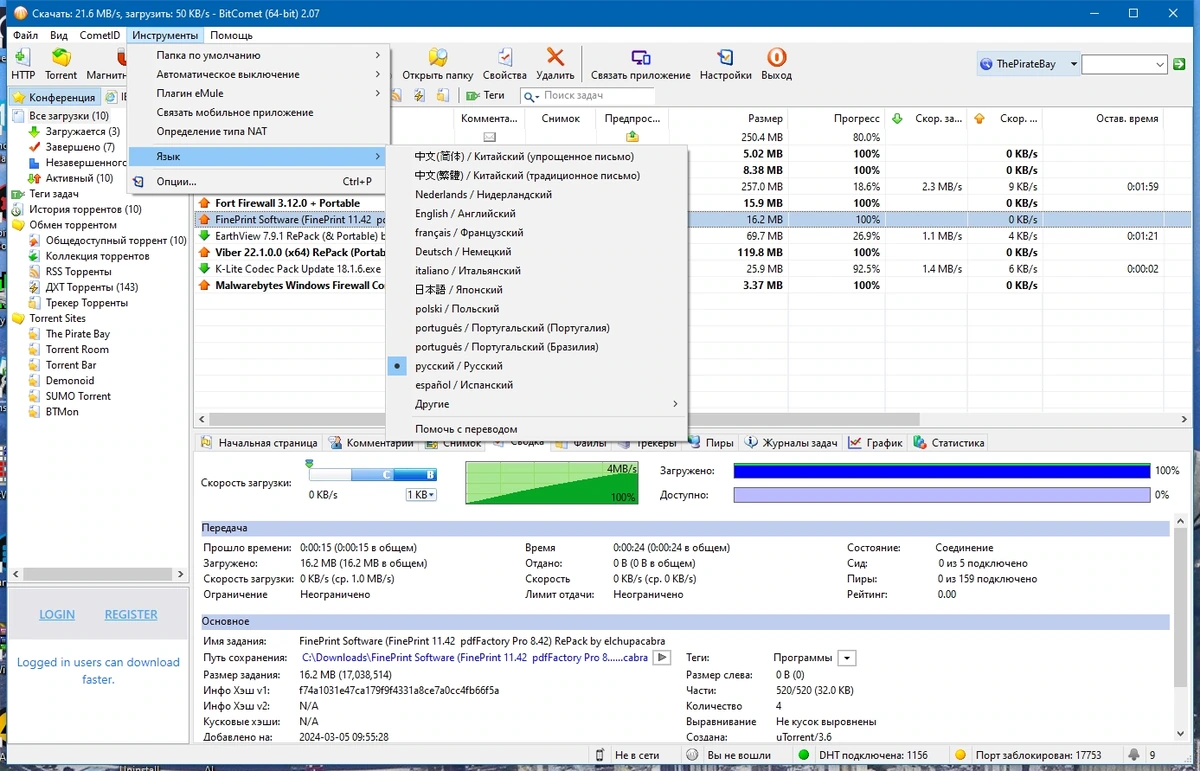Select Nederlands / Нидерландский language
Viewport: 1200px width, 771px height.
pyautogui.click(x=536, y=194)
